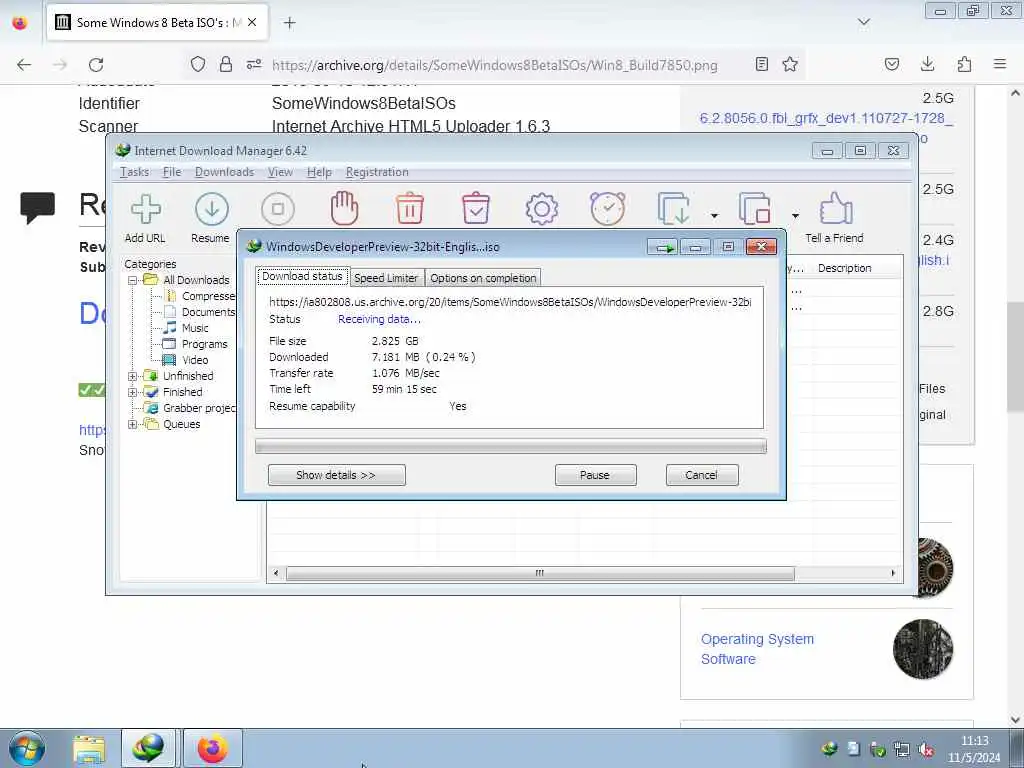The width and height of the screenshot is (1024, 768).
Task: Click the Delete trash can icon
Action: point(410,209)
